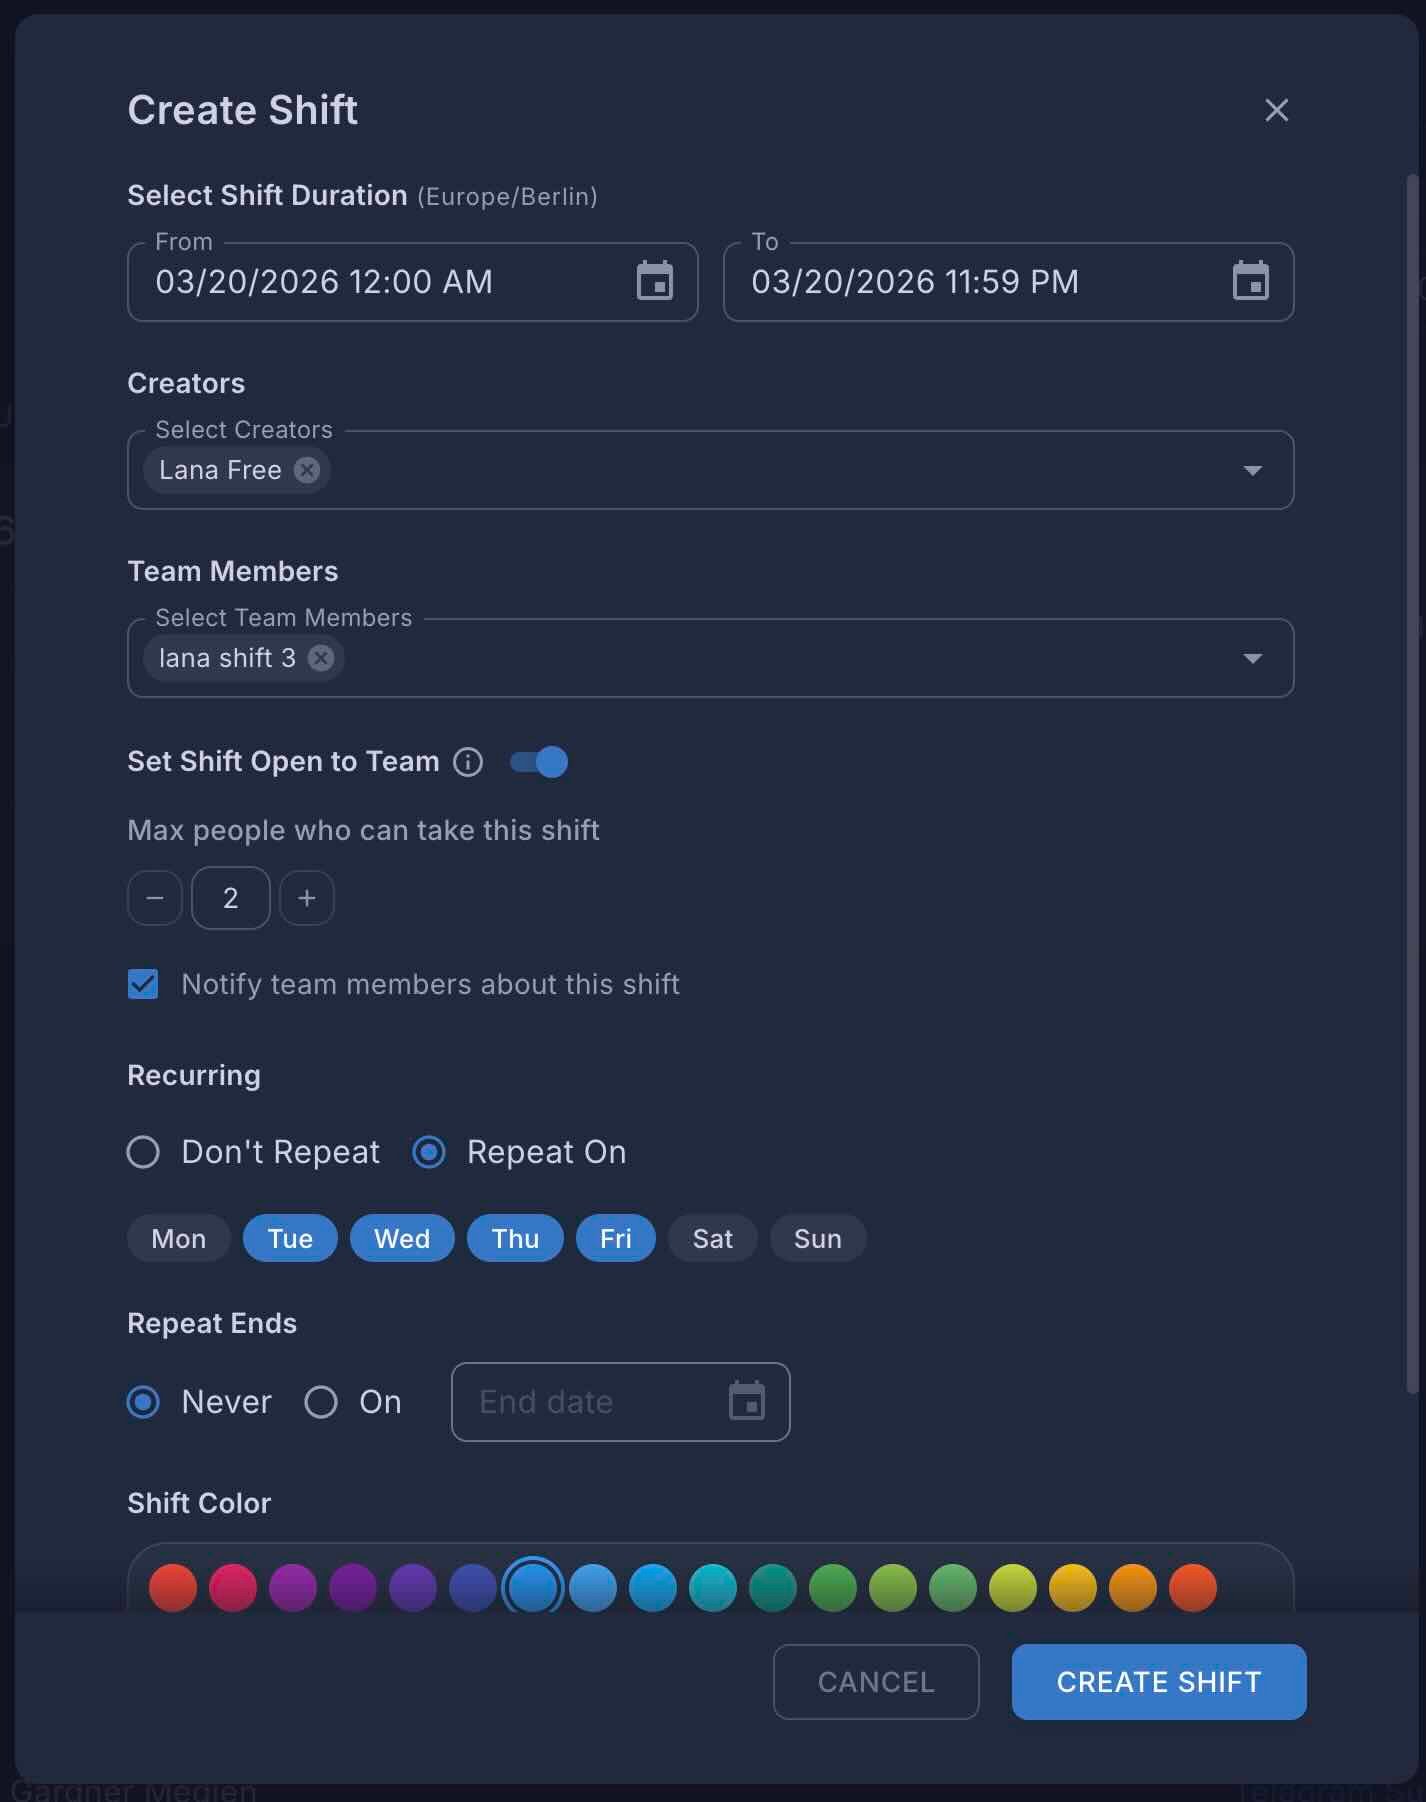Screen dimensions: 1426x1802
Task: Select the Don't Repeat option
Action: pos(143,1152)
